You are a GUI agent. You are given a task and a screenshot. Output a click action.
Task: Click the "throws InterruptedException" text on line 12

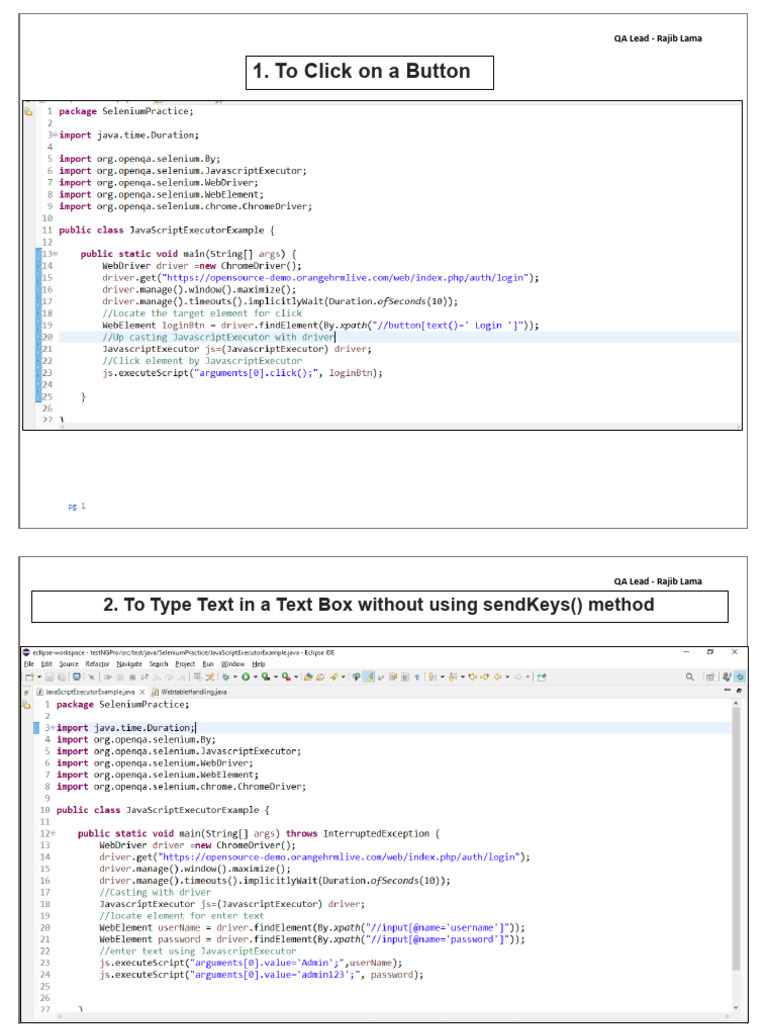point(358,833)
